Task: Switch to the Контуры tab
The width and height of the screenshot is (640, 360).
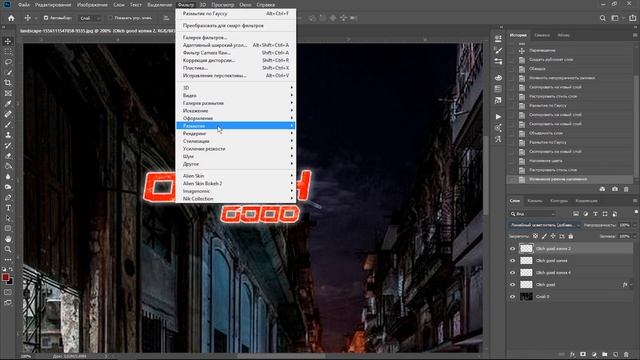Action: 559,201
